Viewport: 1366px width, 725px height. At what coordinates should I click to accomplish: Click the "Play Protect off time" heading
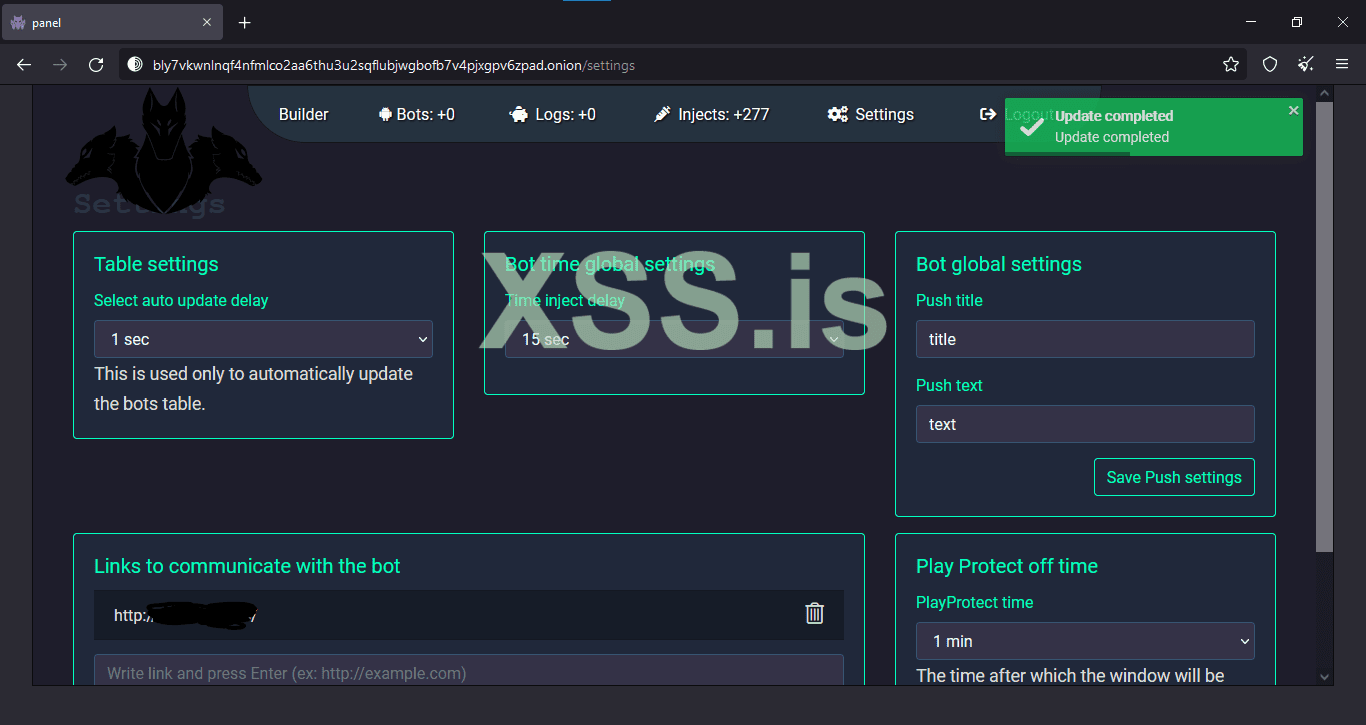[x=1007, y=566]
